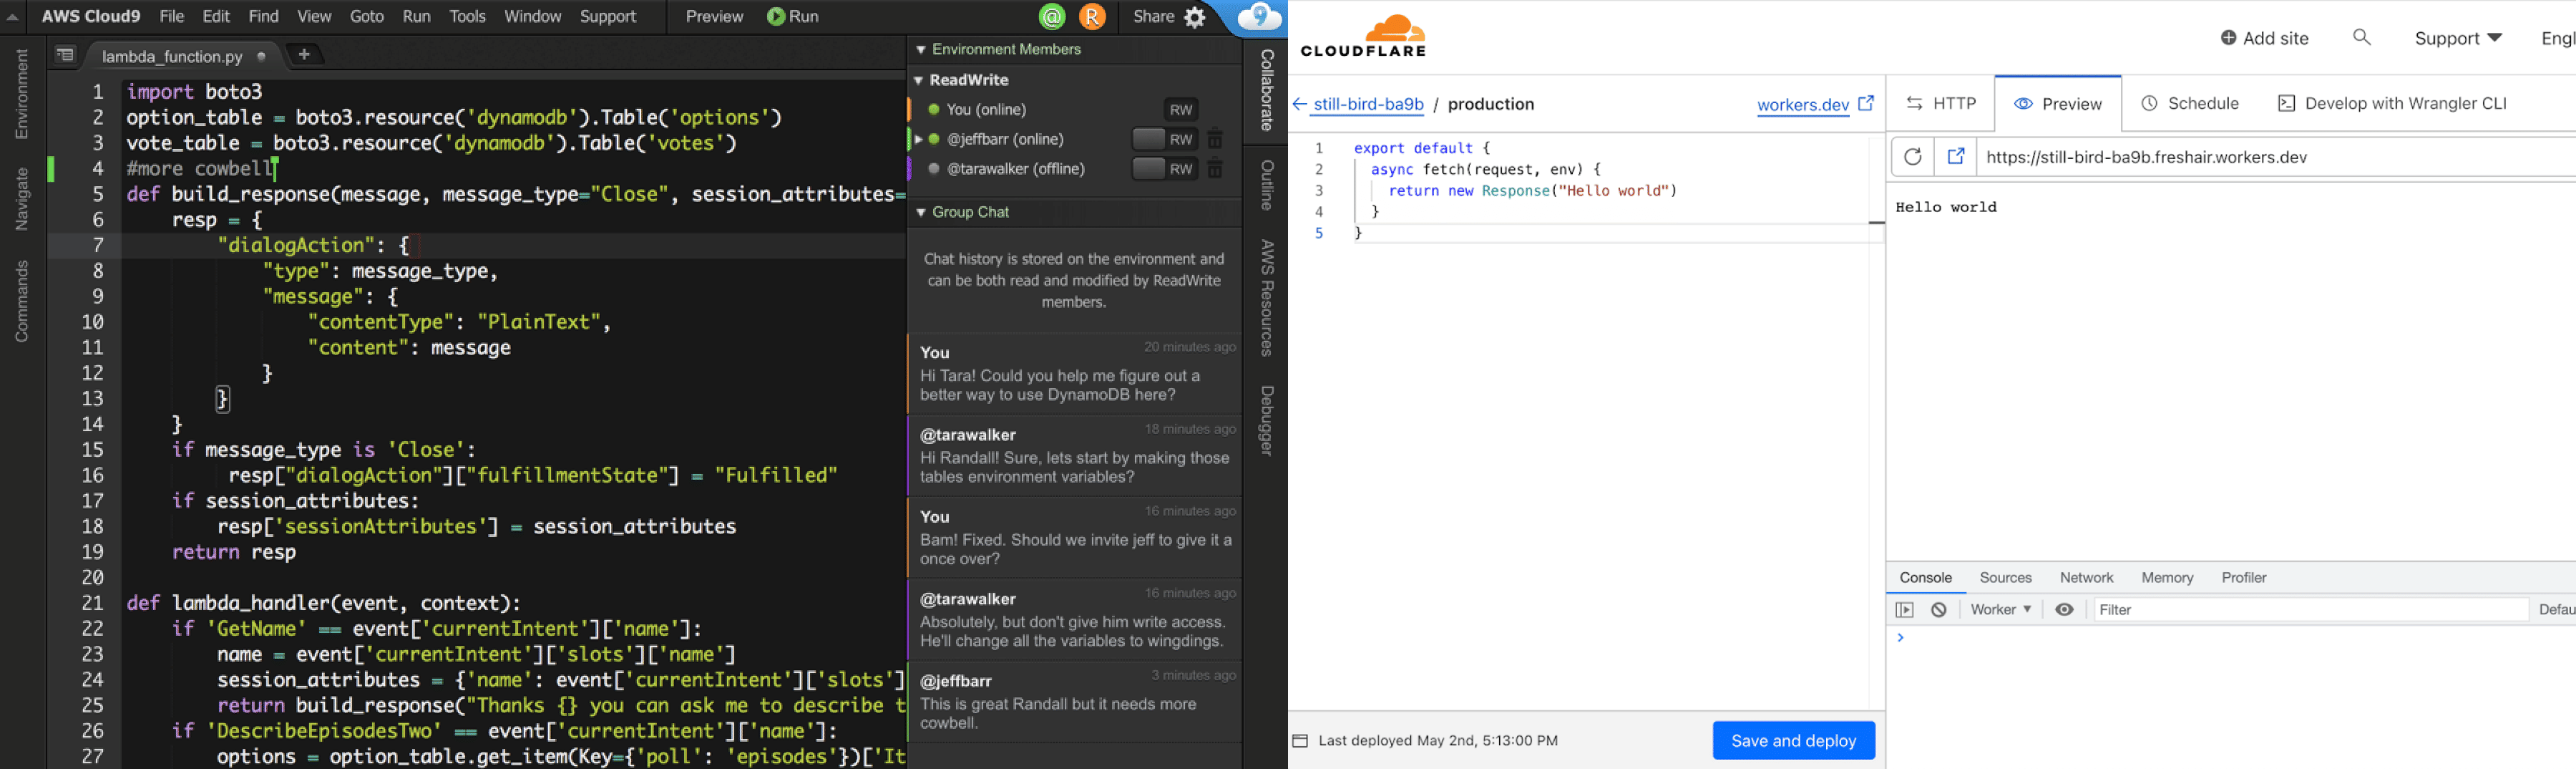Open the Worker context dropdown
This screenshot has height=769, width=2576.
pos(2000,610)
